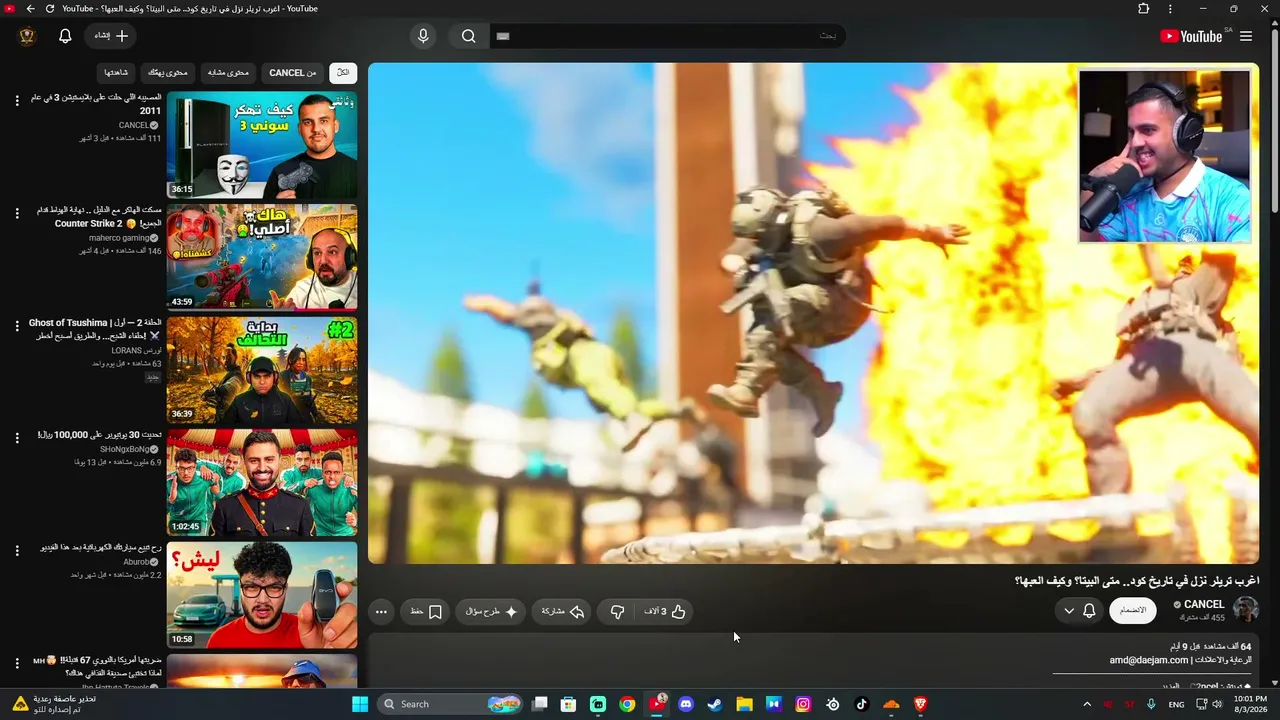Open Task View on the taskbar
1280x720 pixels.
[540, 704]
